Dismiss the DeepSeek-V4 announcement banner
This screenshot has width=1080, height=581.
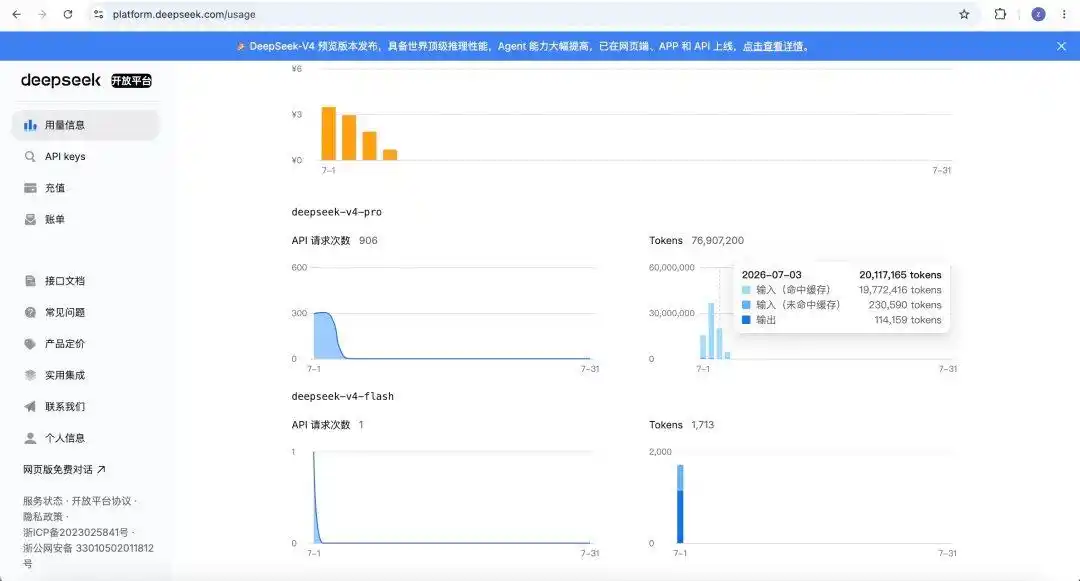pyautogui.click(x=1061, y=46)
